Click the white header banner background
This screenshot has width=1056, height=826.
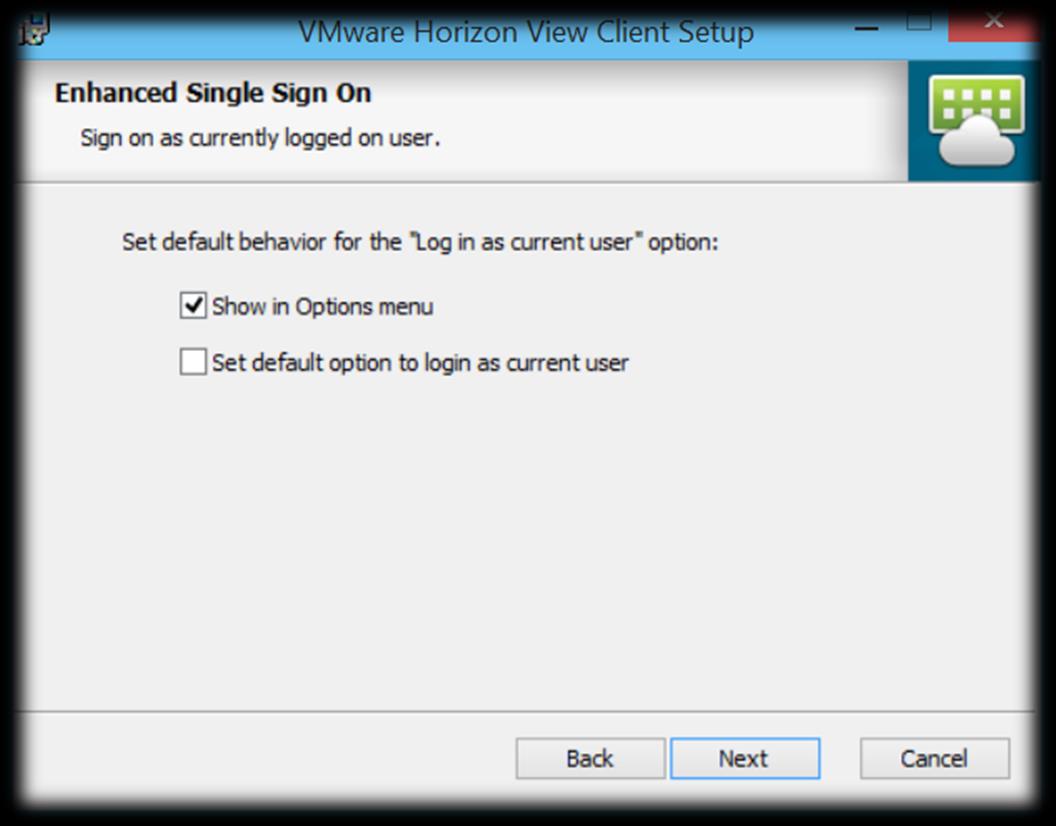point(640,121)
